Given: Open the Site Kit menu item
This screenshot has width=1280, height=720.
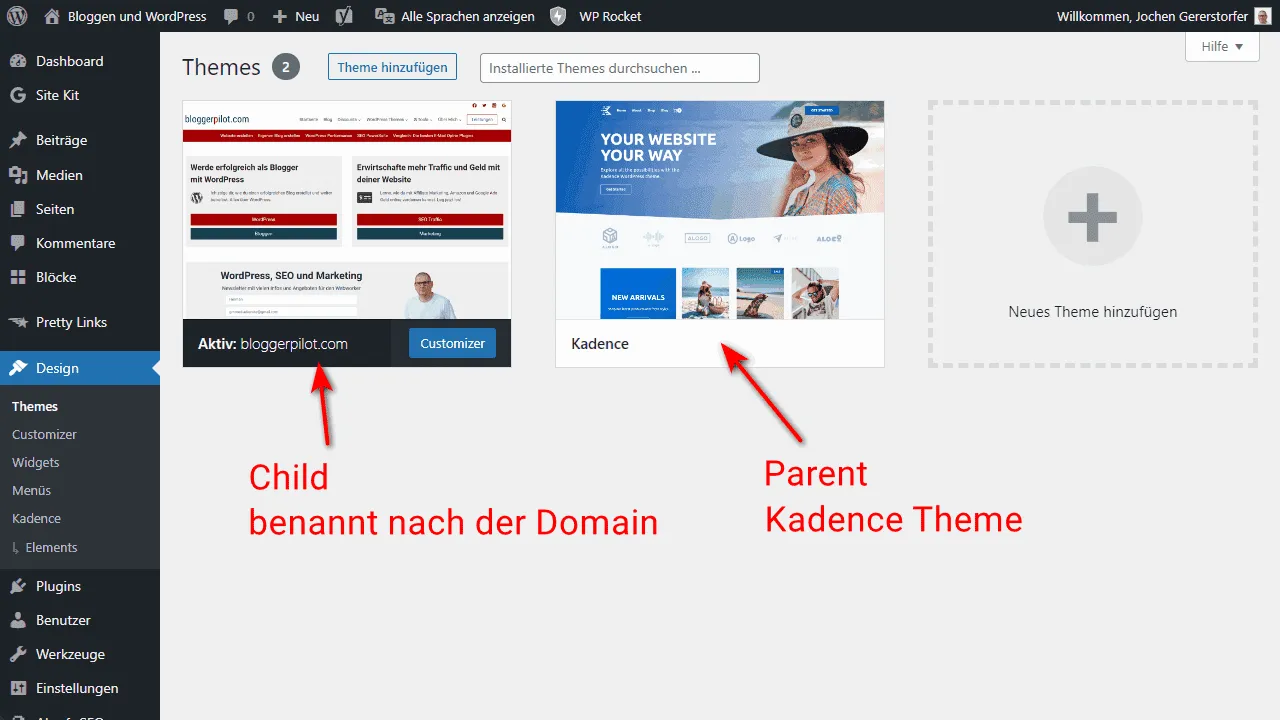Looking at the screenshot, I should (x=80, y=95).
